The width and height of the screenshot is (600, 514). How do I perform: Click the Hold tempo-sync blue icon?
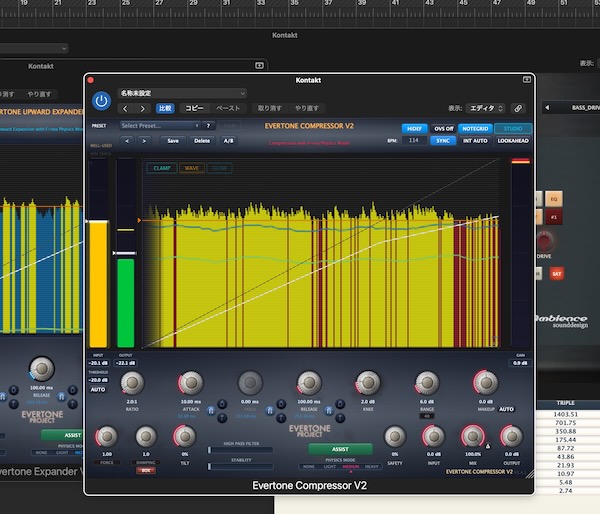[x=270, y=411]
